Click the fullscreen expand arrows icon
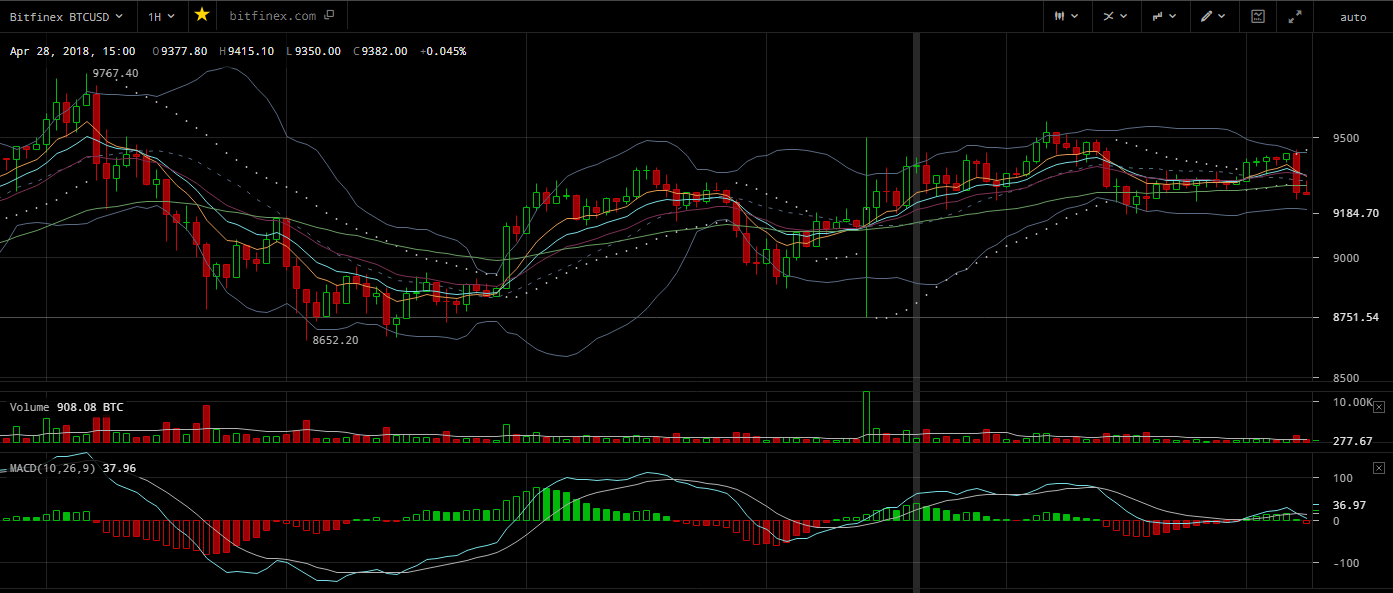 [x=1296, y=16]
